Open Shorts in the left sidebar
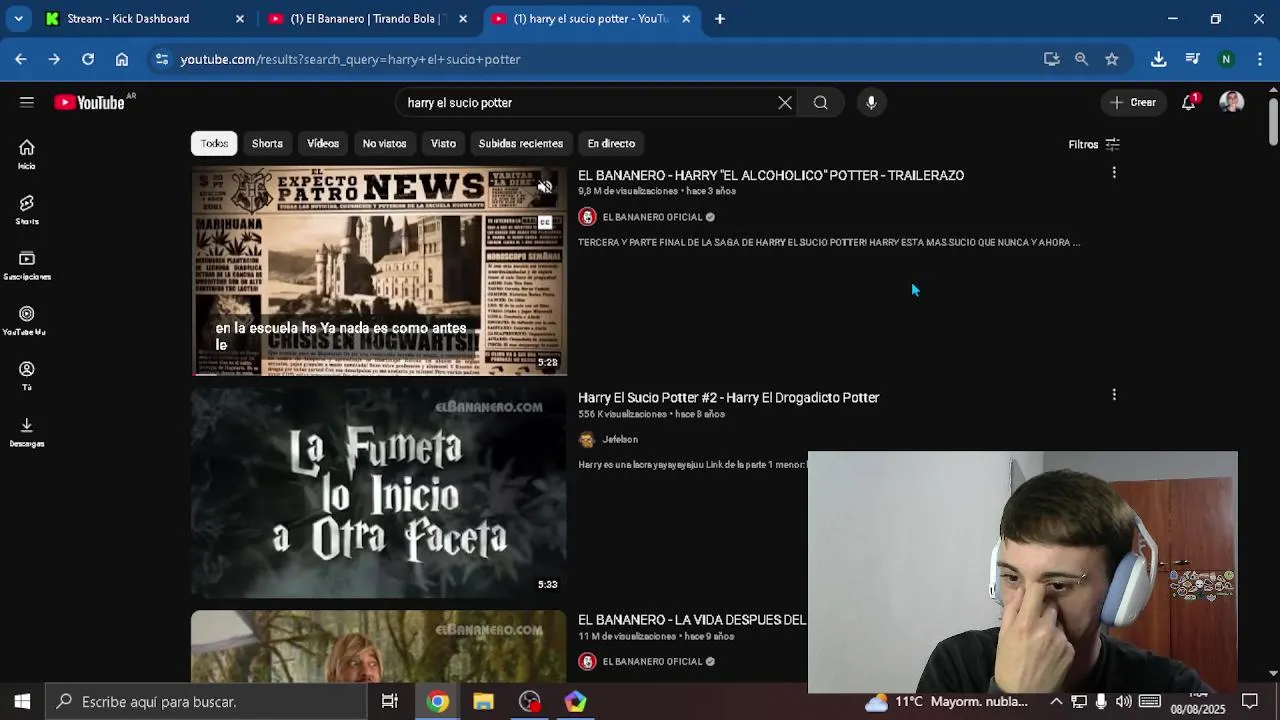Image resolution: width=1280 pixels, height=720 pixels. (x=27, y=209)
